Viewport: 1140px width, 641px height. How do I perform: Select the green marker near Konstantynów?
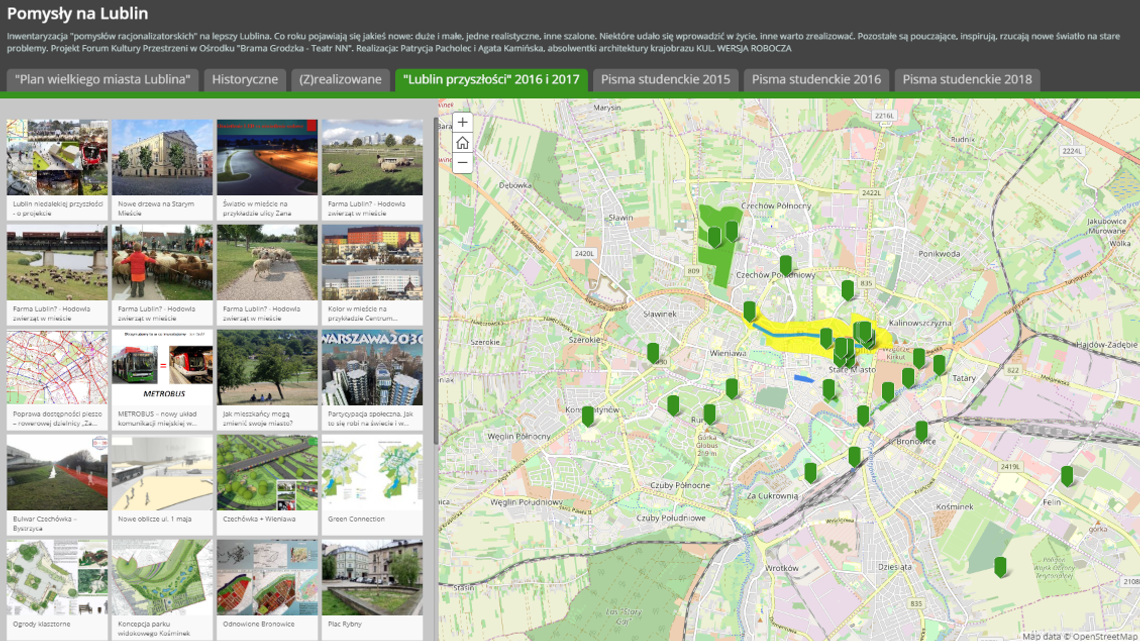click(x=588, y=415)
